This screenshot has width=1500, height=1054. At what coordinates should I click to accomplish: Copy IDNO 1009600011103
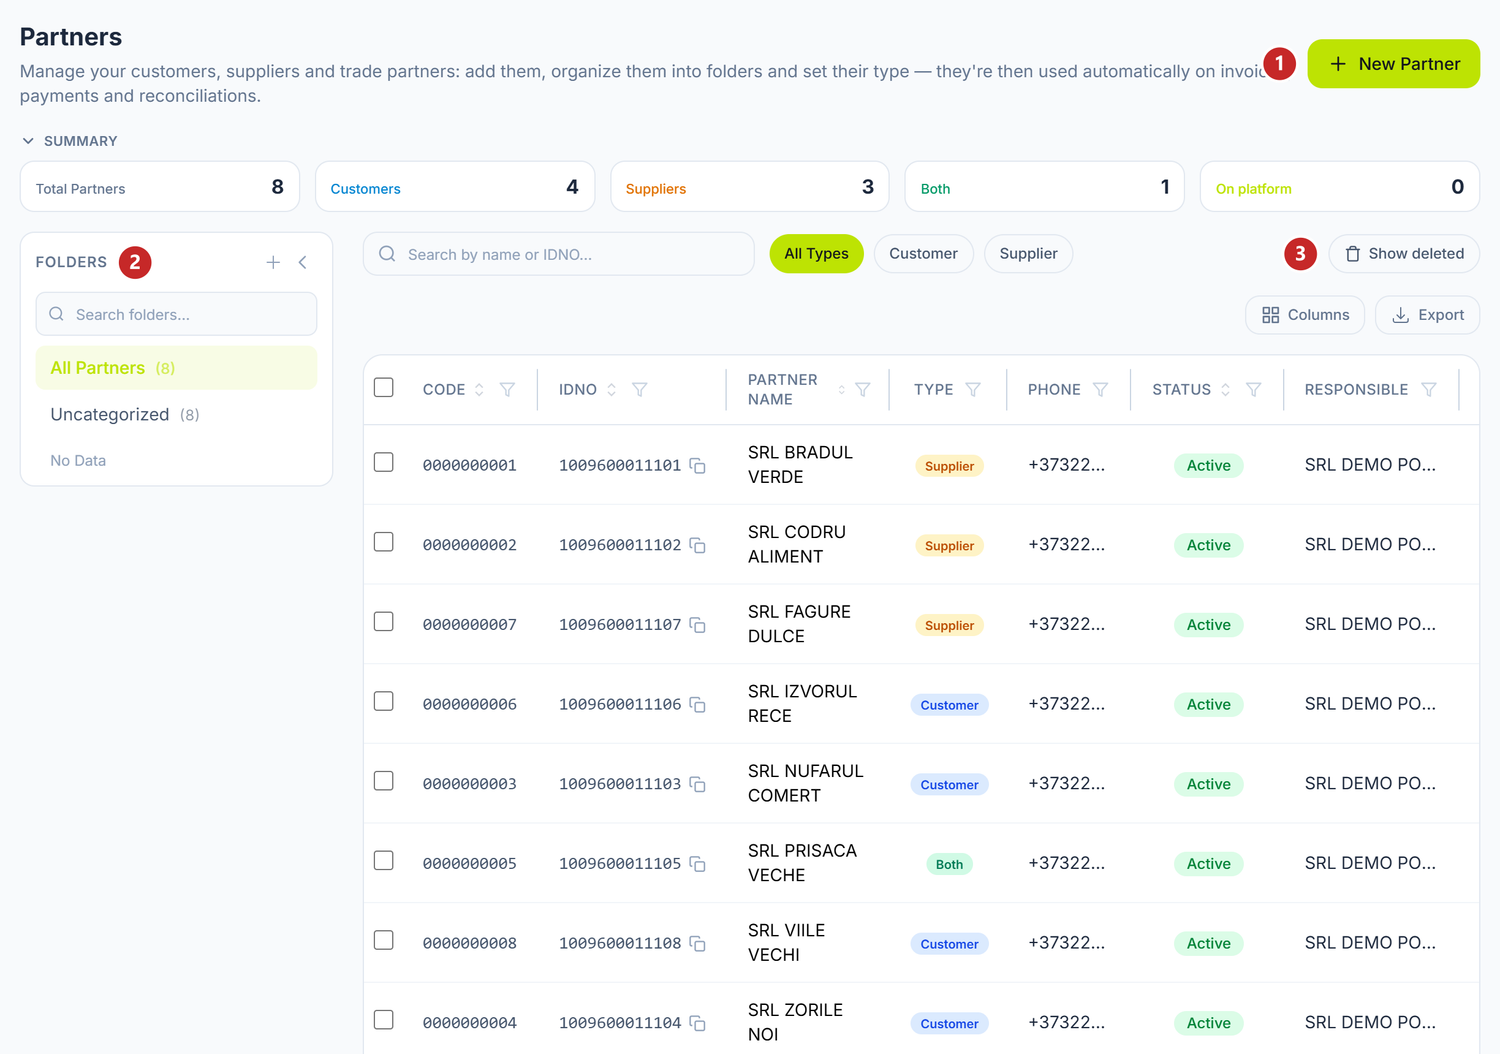[698, 785]
